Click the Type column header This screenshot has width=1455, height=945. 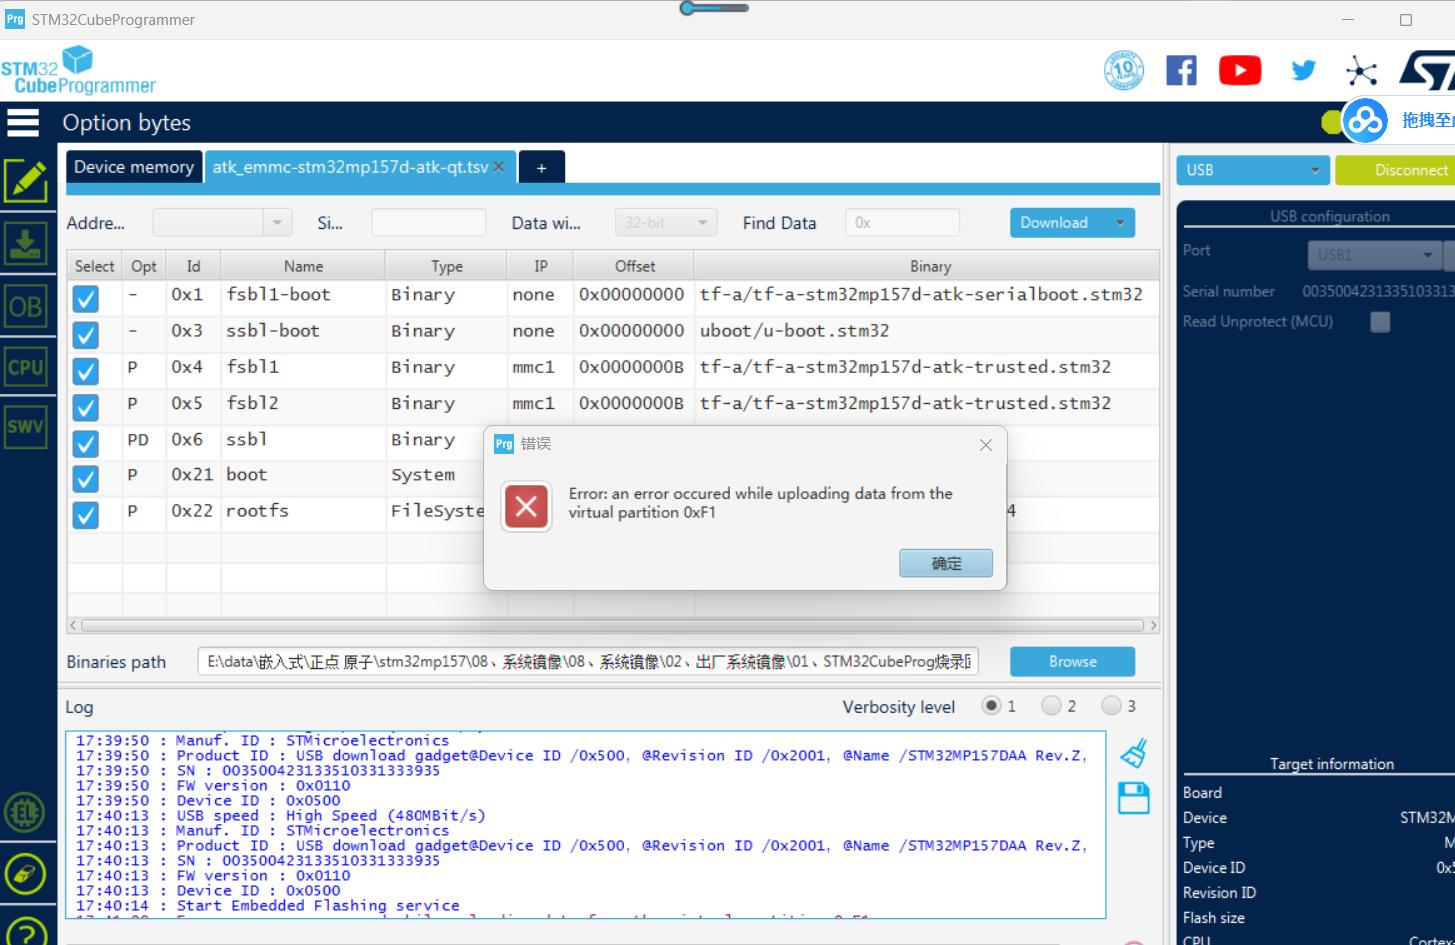447,266
